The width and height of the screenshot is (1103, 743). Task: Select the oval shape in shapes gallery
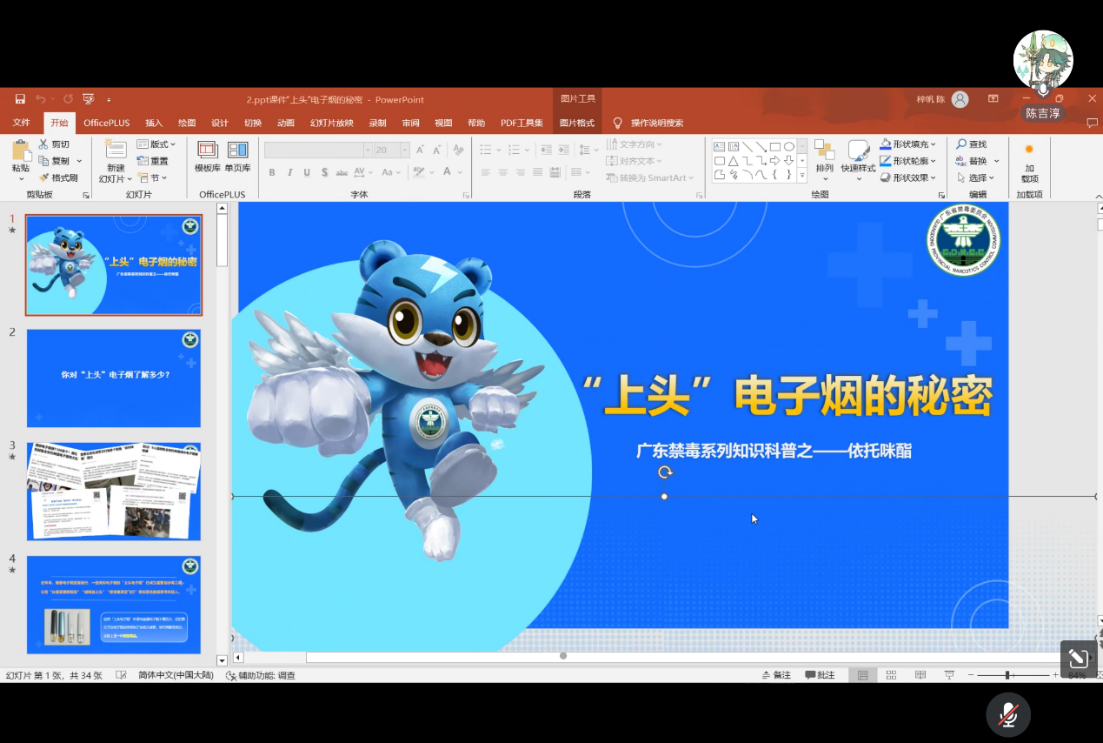[789, 147]
